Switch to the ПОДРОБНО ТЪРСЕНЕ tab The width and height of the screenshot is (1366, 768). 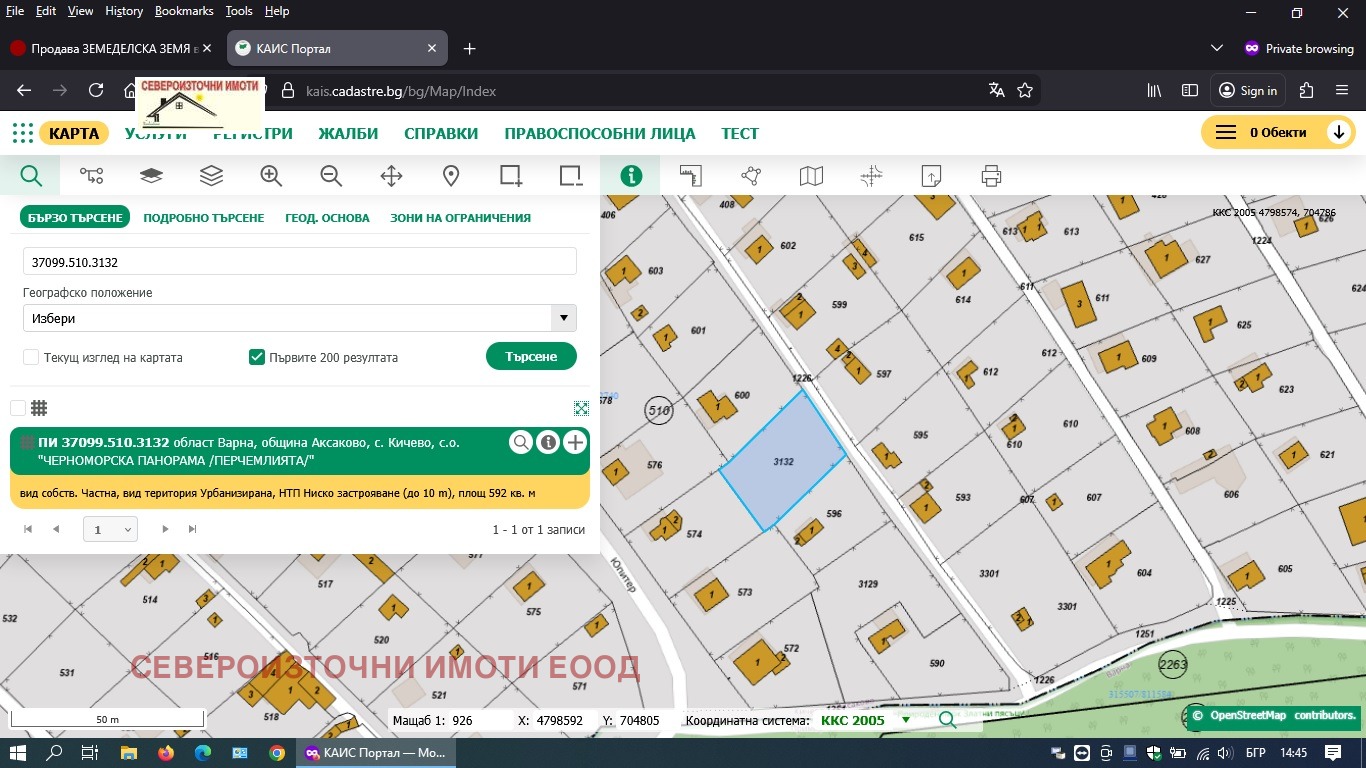click(x=204, y=217)
